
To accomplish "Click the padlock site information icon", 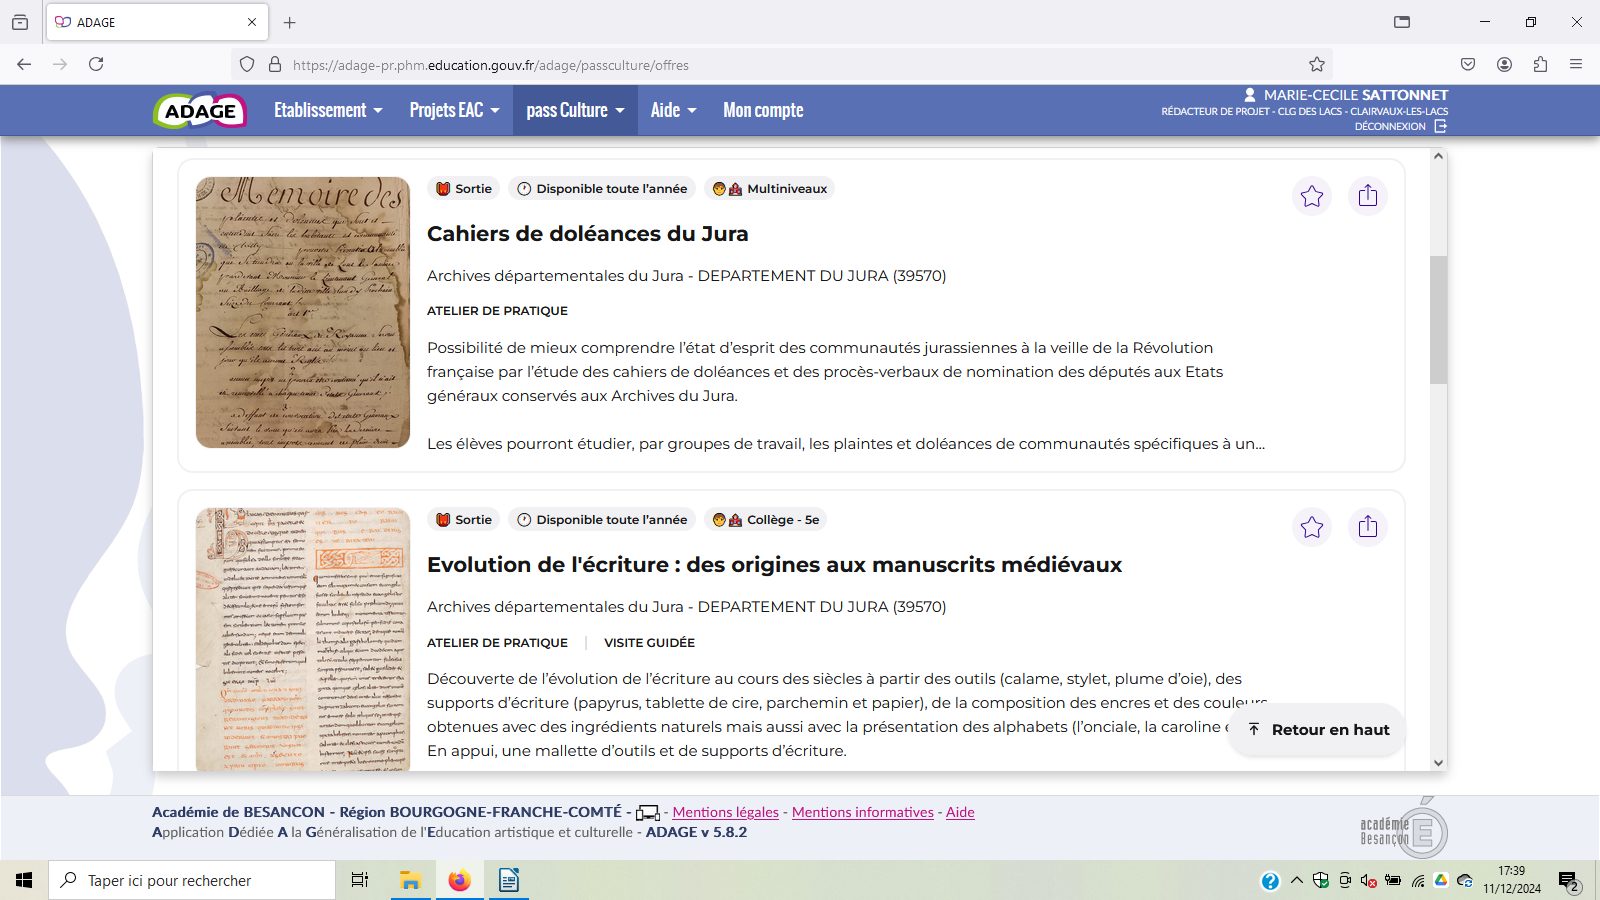I will 275,64.
